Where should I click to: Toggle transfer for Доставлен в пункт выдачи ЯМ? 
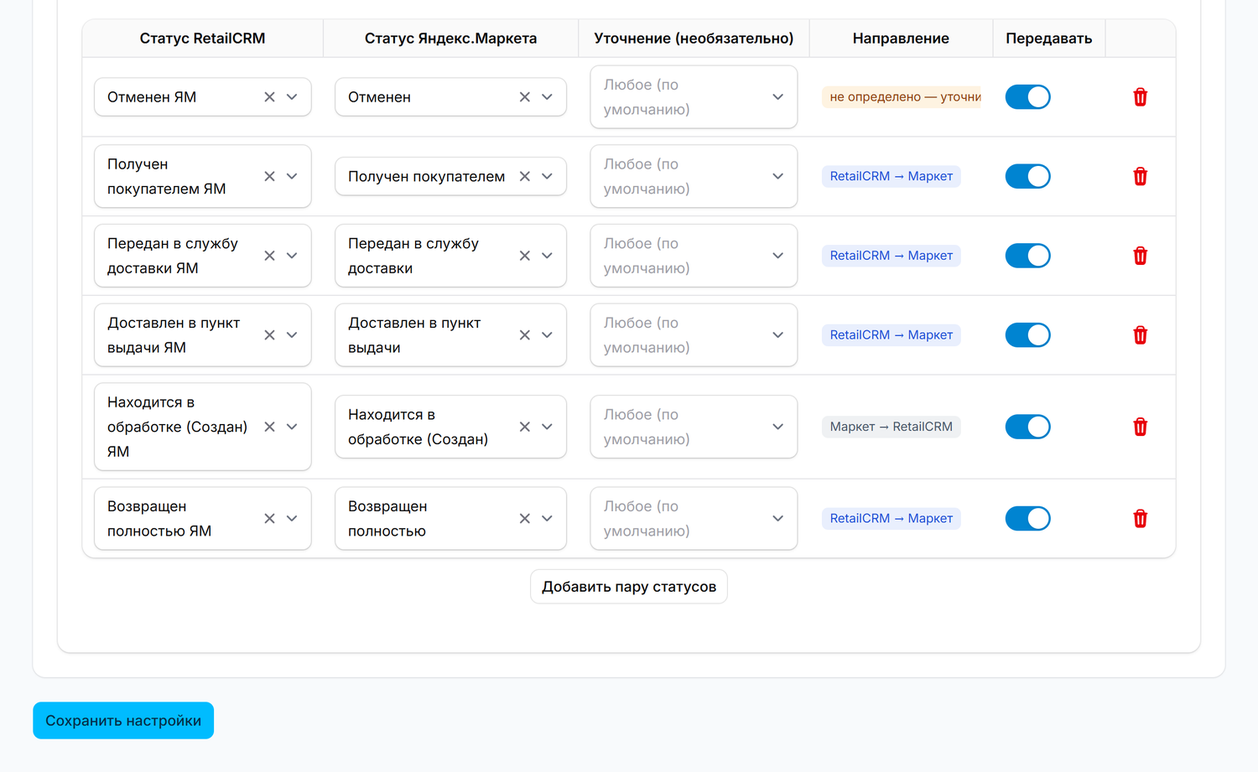(1027, 335)
